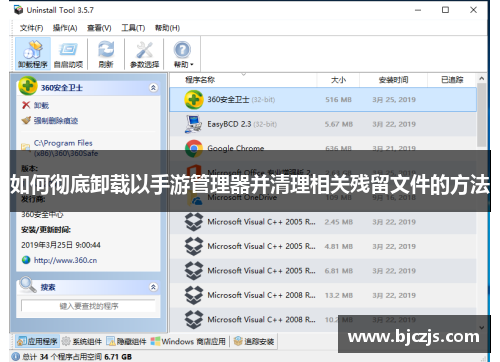The height and width of the screenshot is (362, 500).
Task: Click 强制删除痕迹 force removal action
Action: pos(56,121)
